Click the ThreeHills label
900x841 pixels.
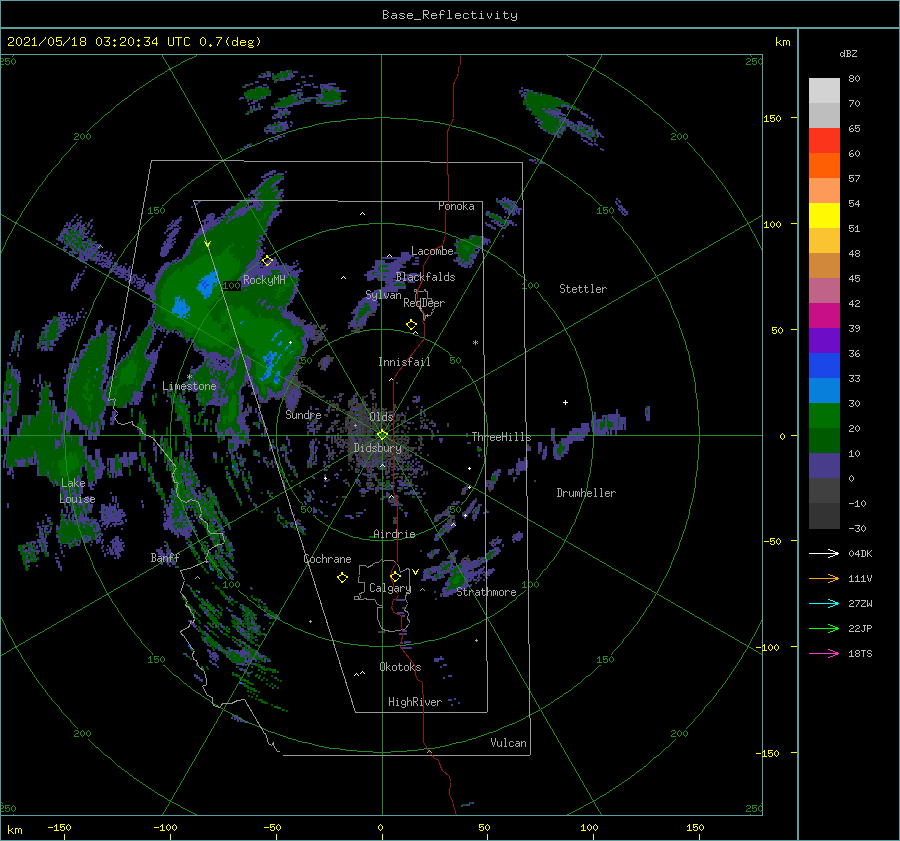pos(502,437)
